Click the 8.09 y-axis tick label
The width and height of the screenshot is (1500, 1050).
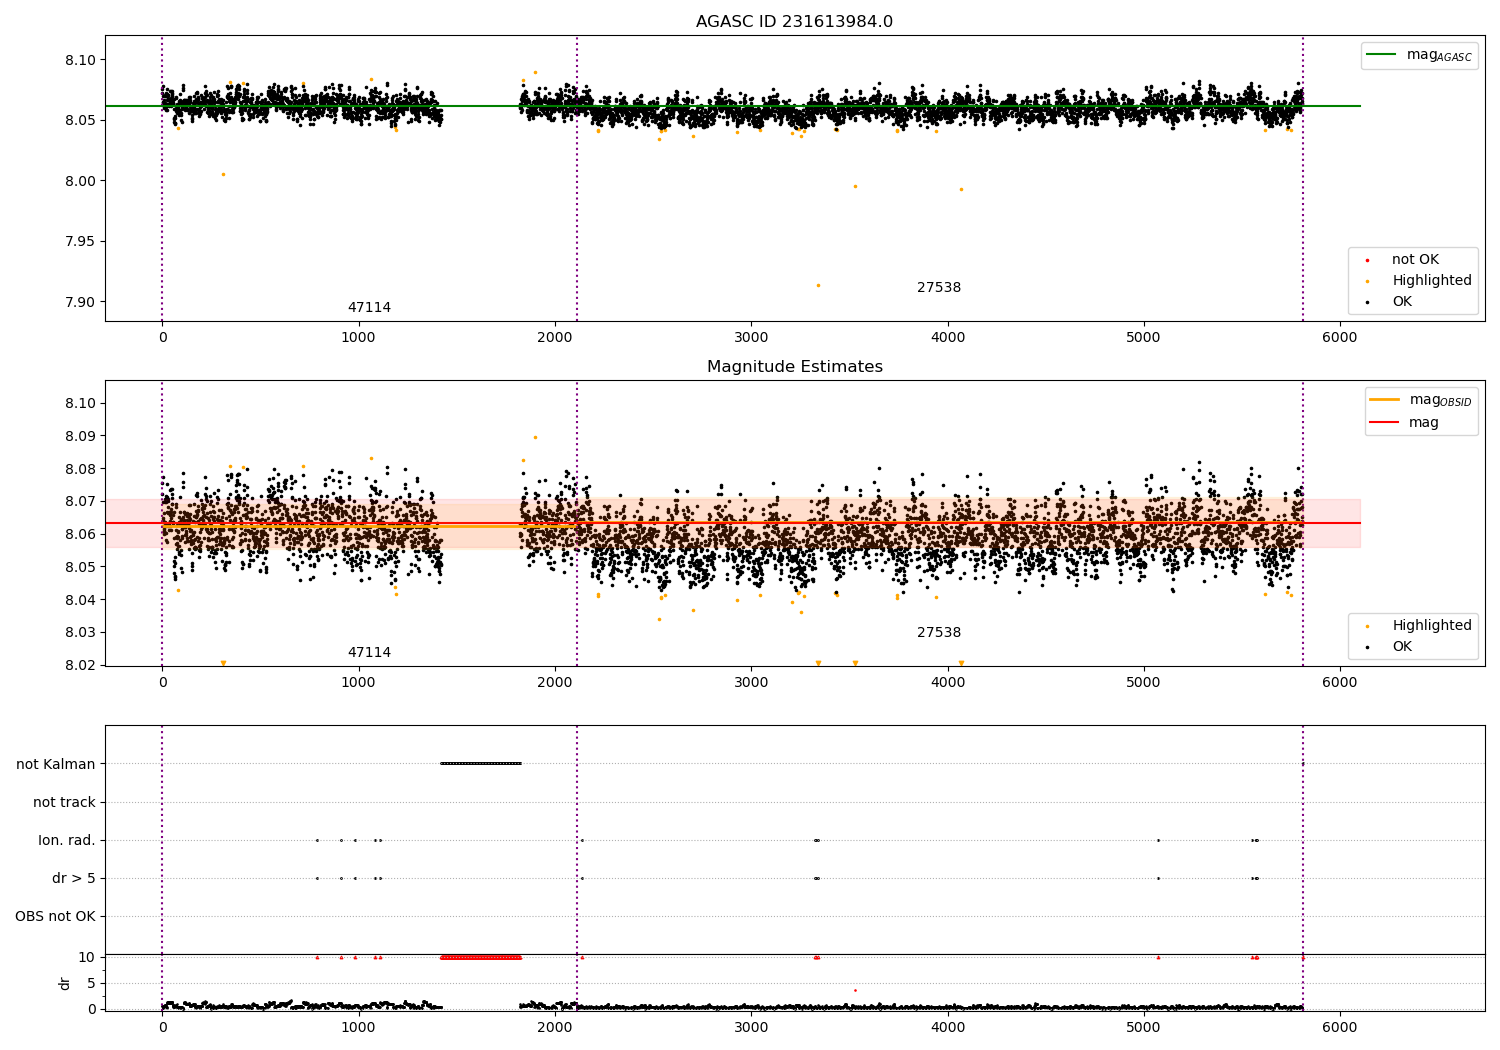81,436
